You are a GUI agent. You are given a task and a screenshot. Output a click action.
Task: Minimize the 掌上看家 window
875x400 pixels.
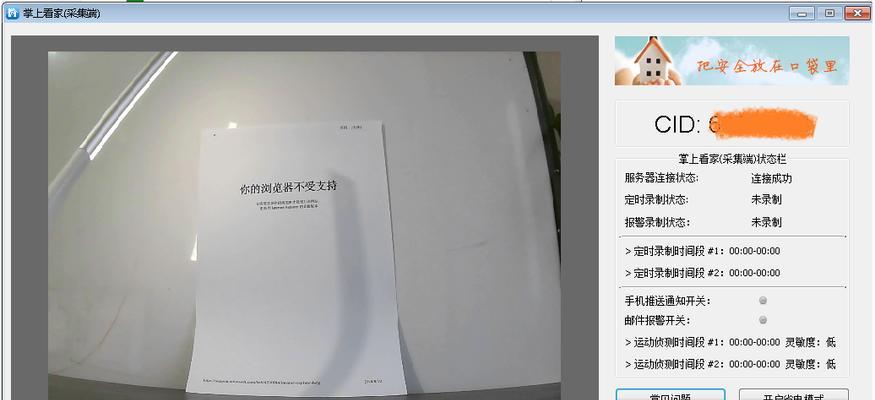[802, 13]
